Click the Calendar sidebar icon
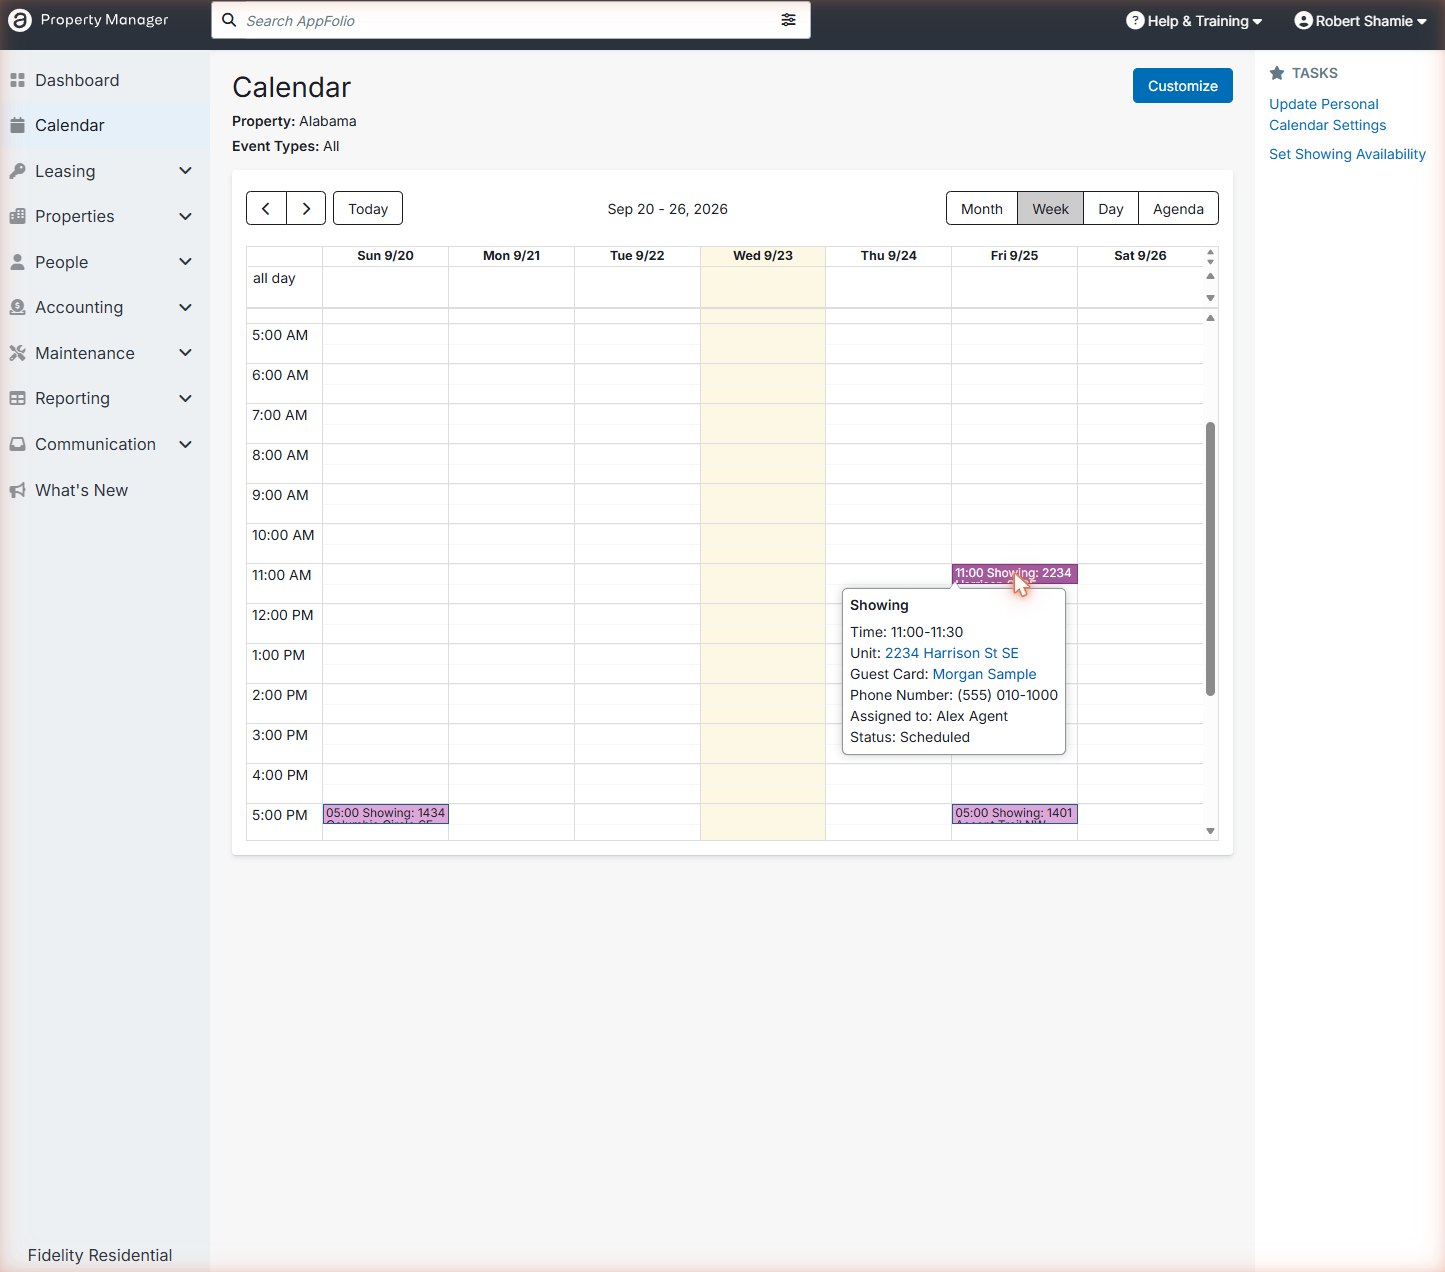The height and width of the screenshot is (1272, 1445). [17, 125]
